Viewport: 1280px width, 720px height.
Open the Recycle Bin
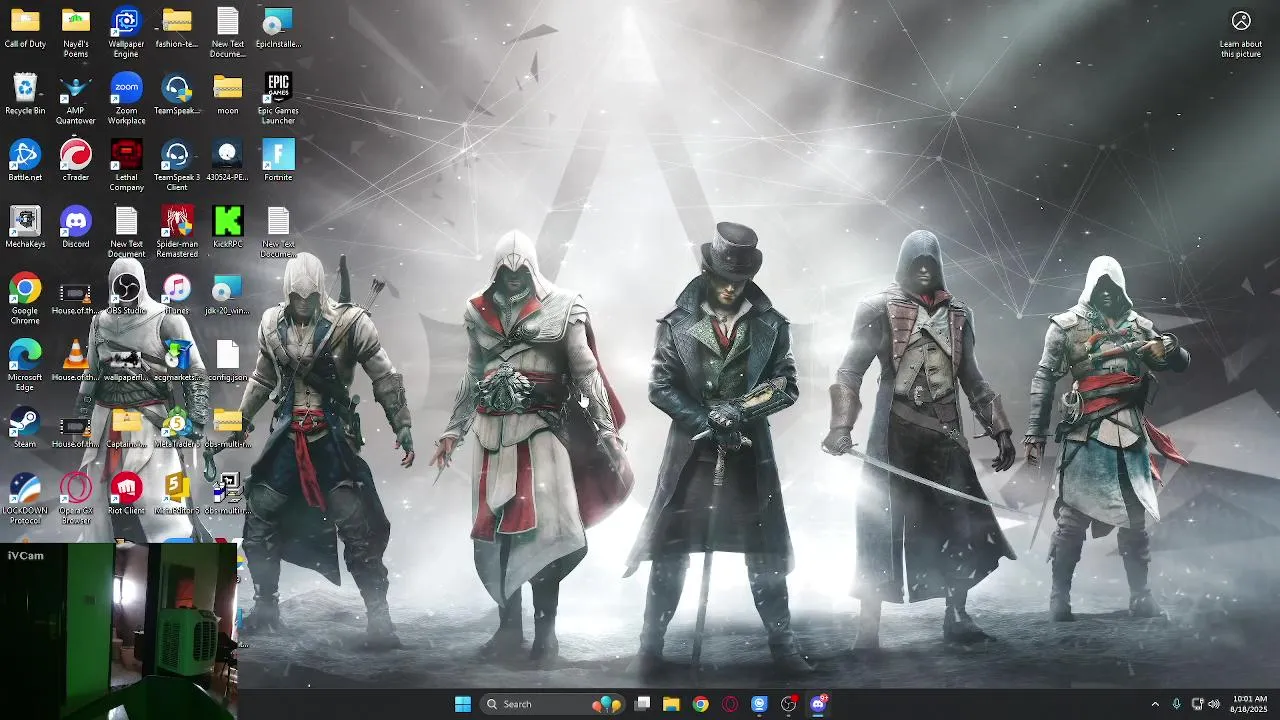tap(25, 96)
